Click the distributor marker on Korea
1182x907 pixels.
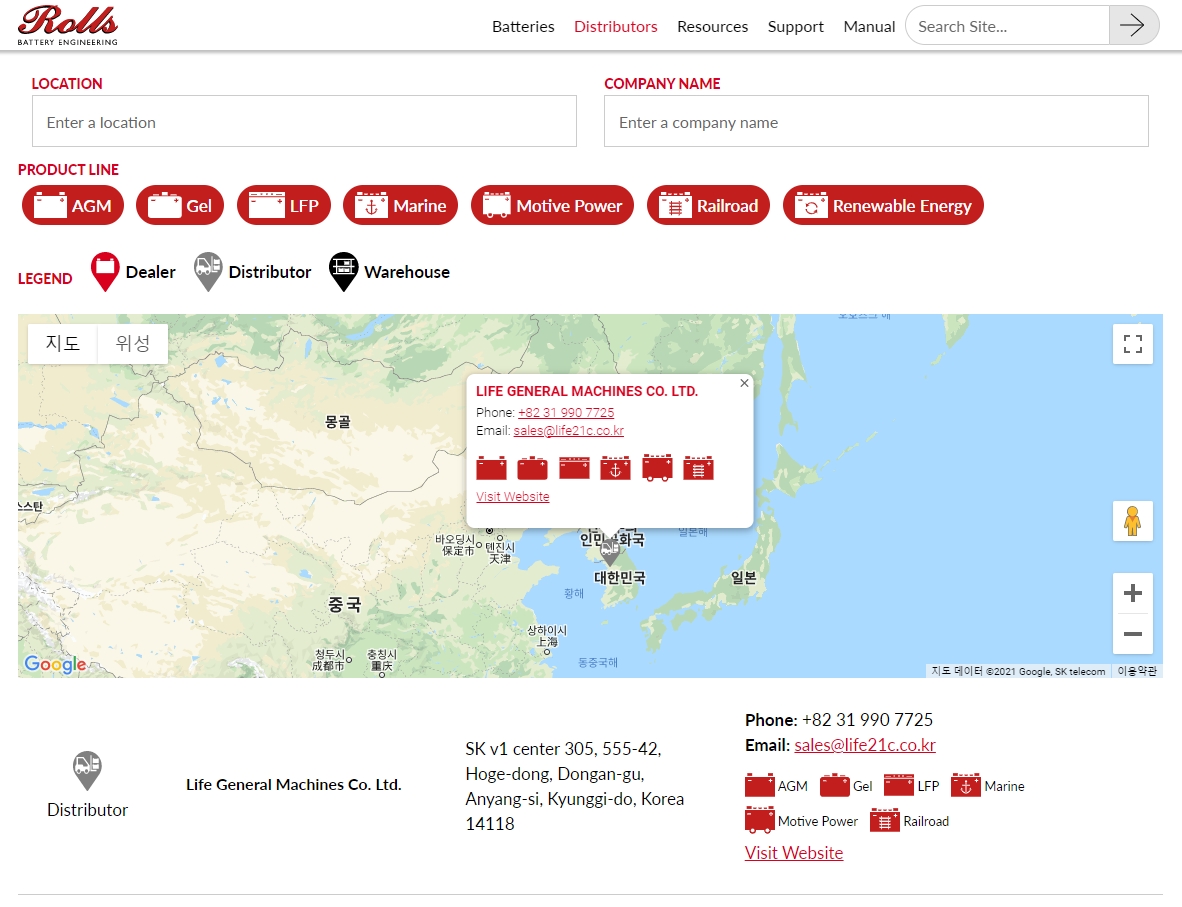(x=610, y=551)
